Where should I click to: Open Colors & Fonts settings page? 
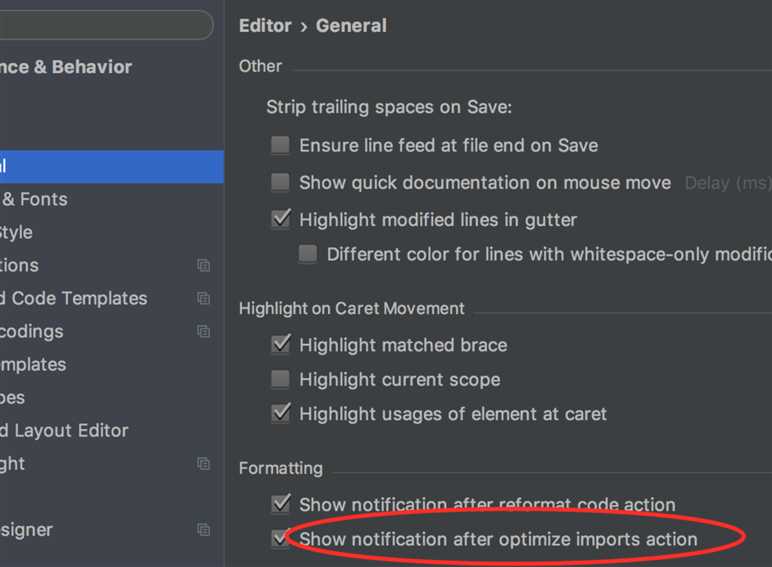(x=40, y=199)
